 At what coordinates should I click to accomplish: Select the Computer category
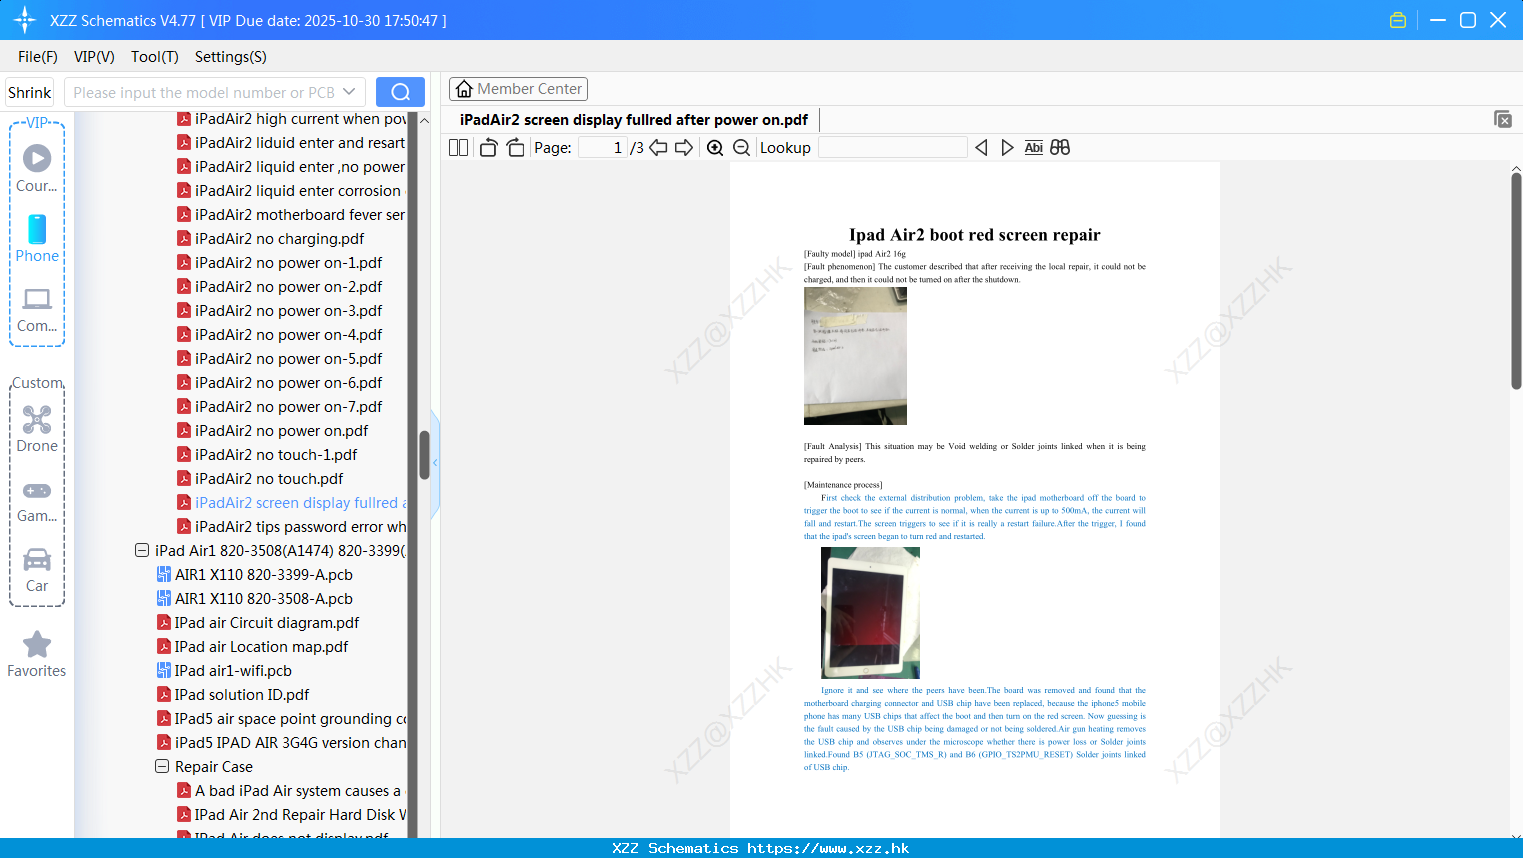tap(37, 309)
